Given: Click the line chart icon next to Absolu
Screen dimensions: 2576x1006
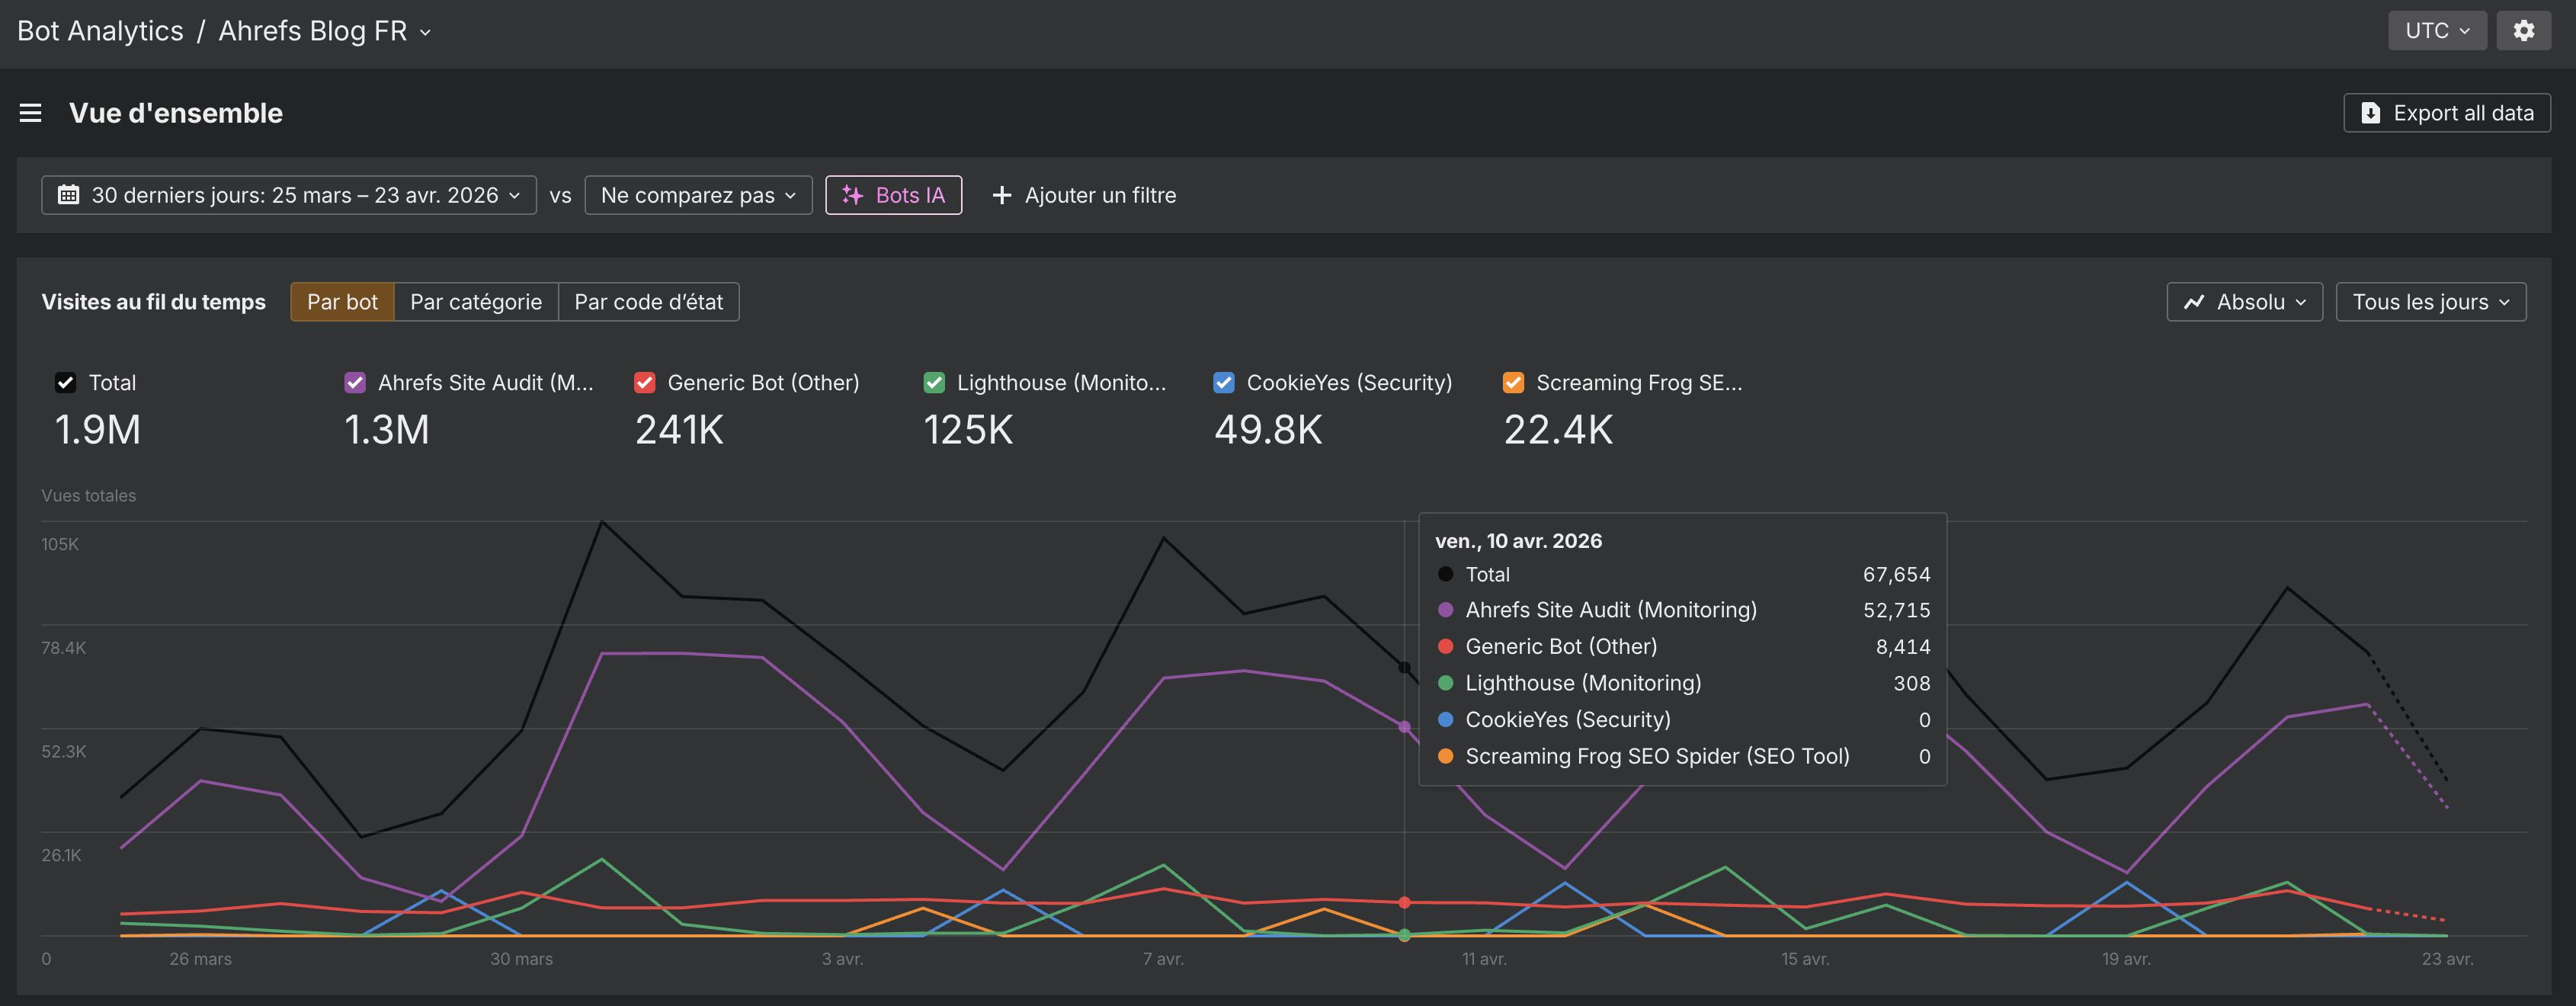Looking at the screenshot, I should [x=2194, y=301].
